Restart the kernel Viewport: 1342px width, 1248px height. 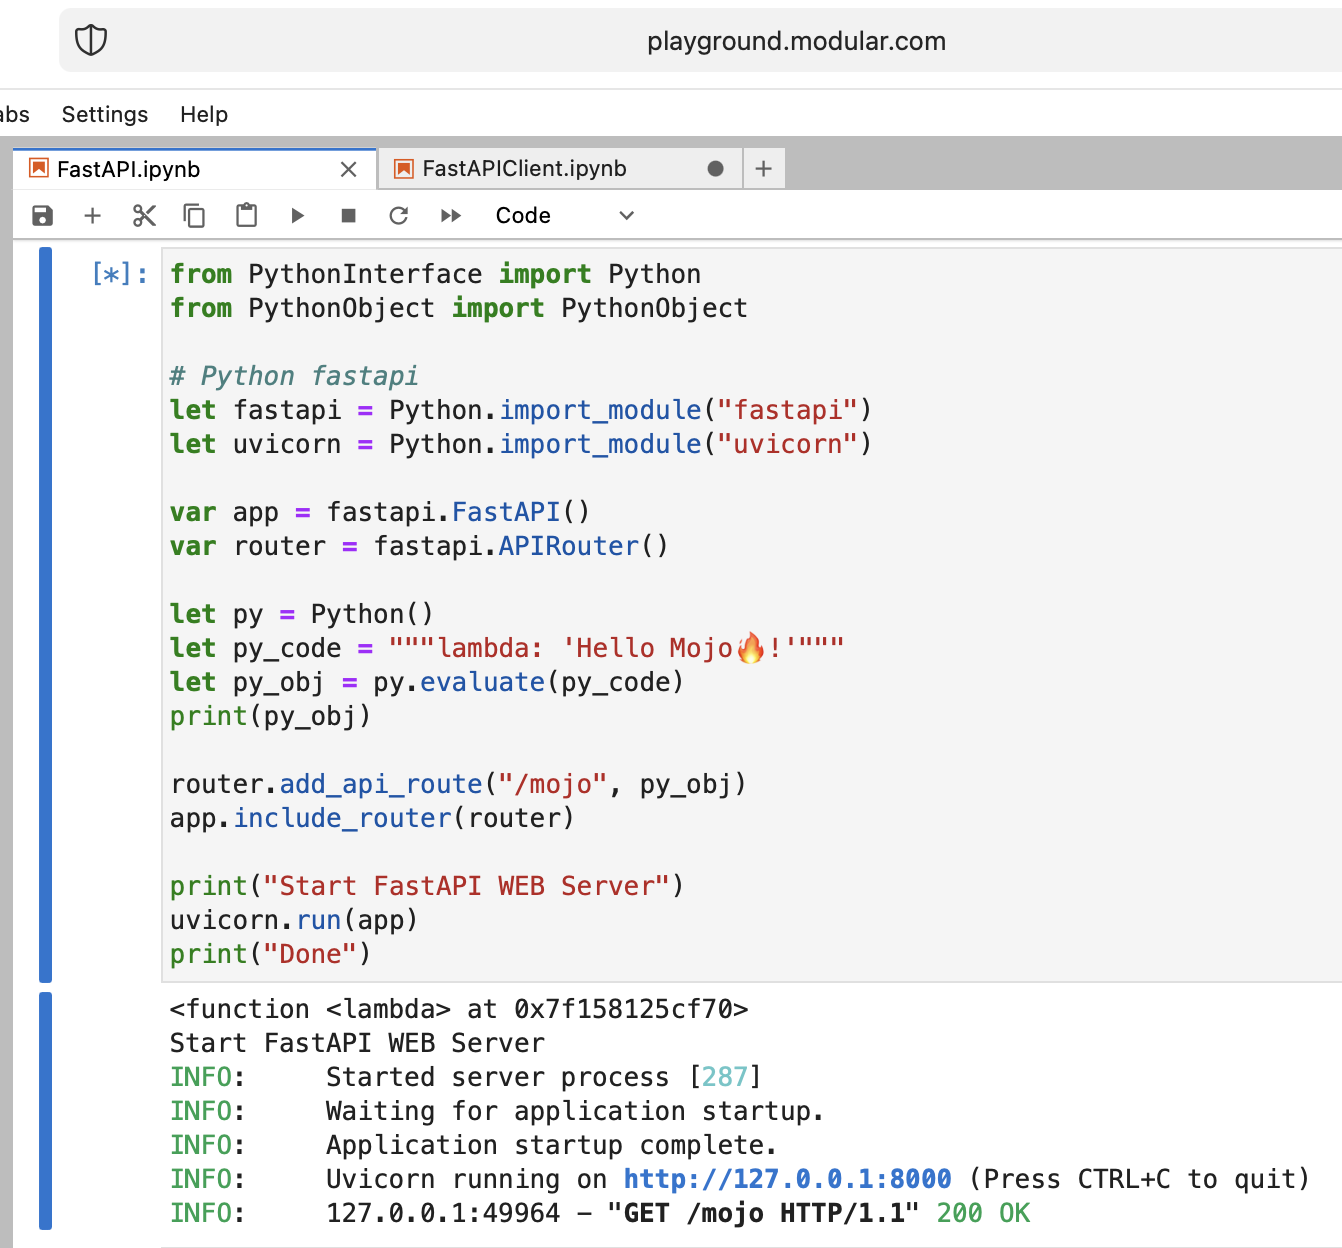(x=399, y=216)
